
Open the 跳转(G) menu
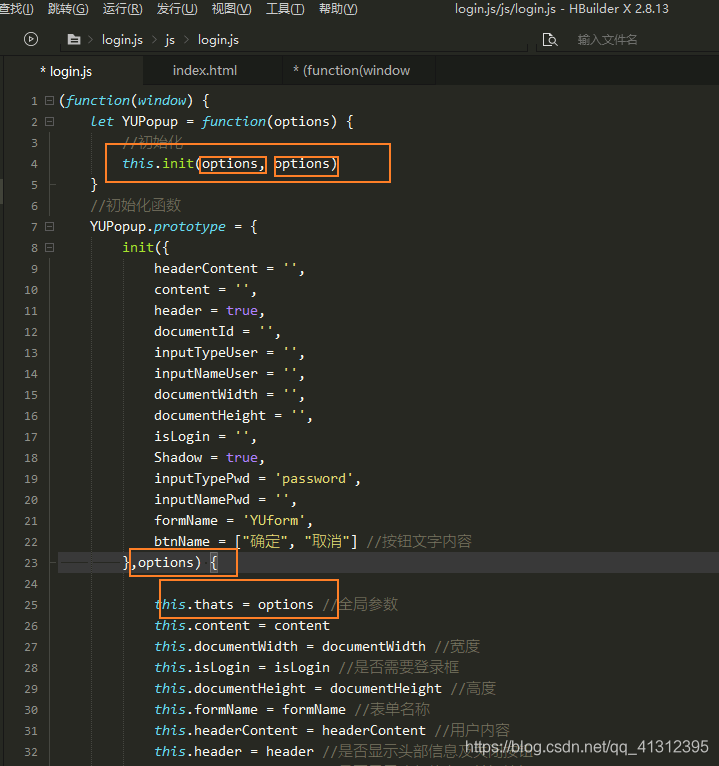point(68,9)
